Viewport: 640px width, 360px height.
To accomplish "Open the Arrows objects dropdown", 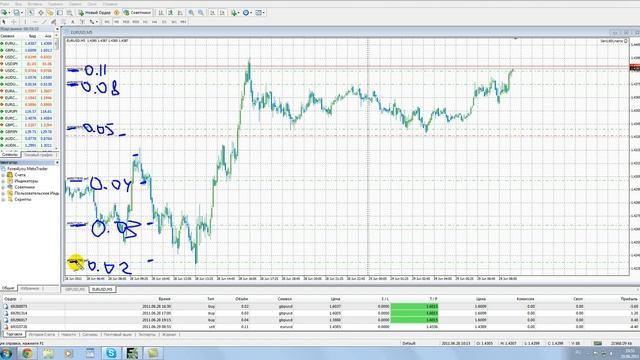I will [x=93, y=22].
